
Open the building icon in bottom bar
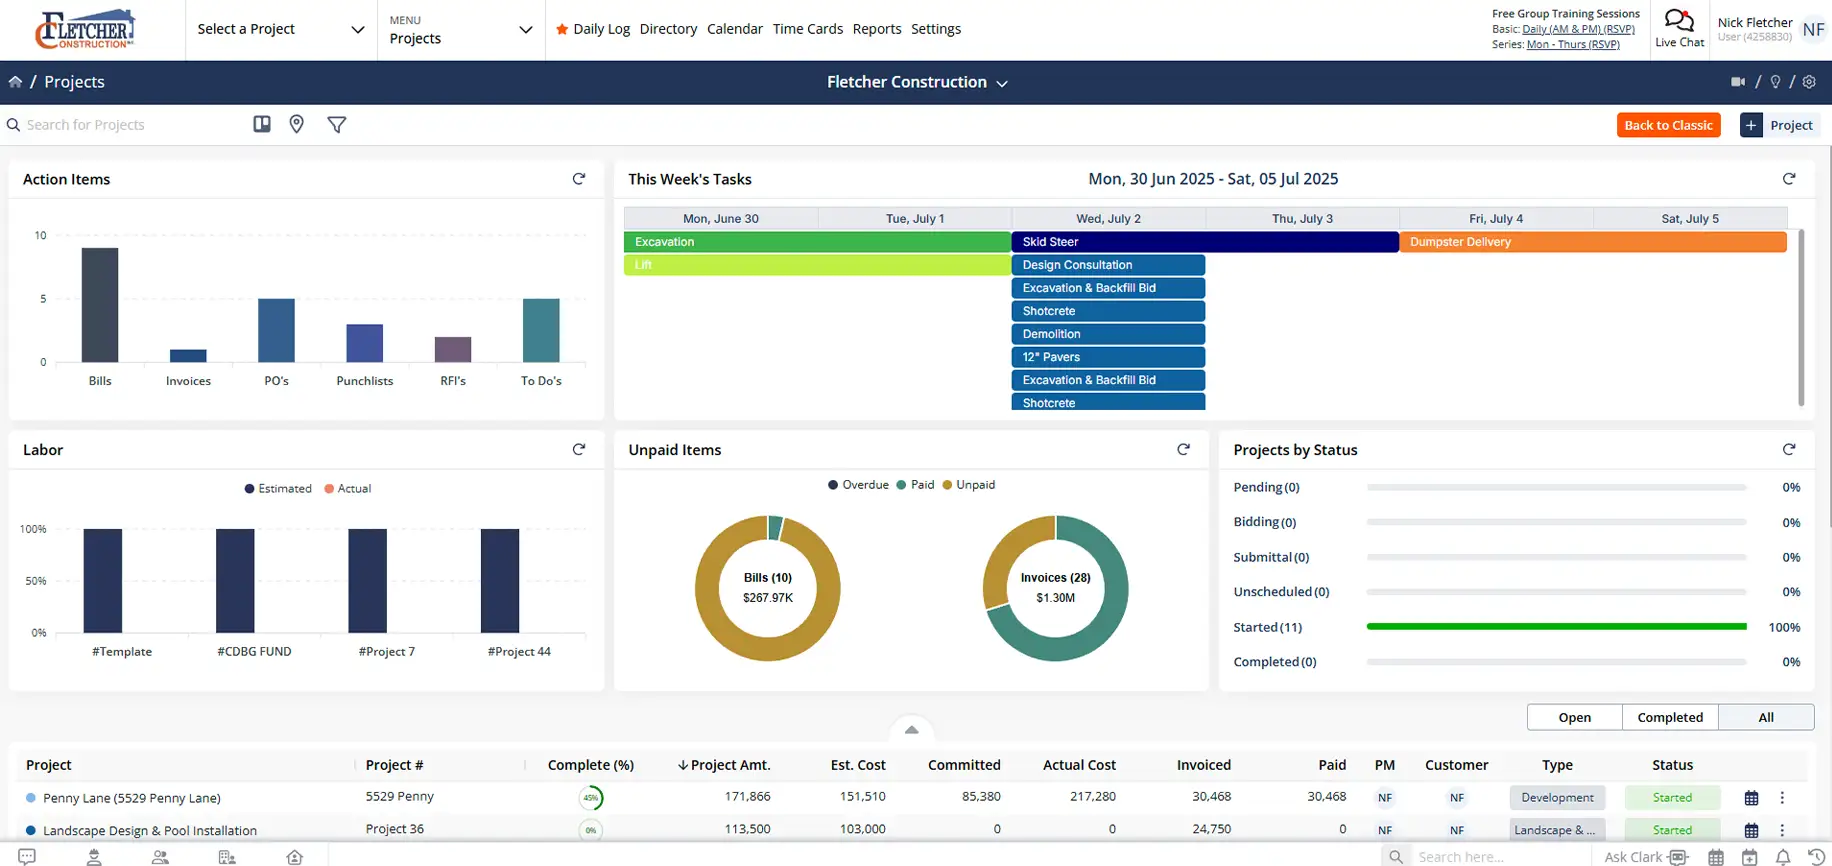(x=227, y=857)
